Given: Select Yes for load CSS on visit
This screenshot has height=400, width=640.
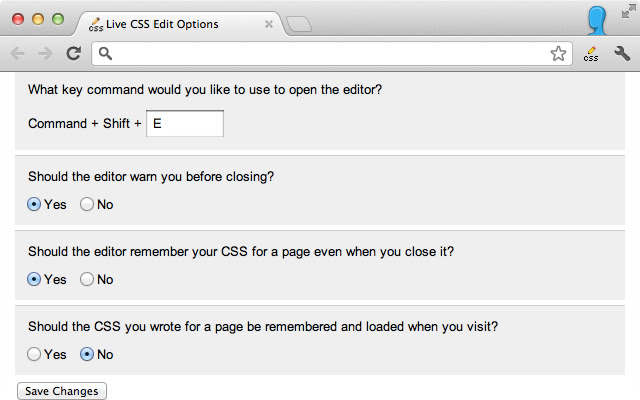Looking at the screenshot, I should 34,354.
